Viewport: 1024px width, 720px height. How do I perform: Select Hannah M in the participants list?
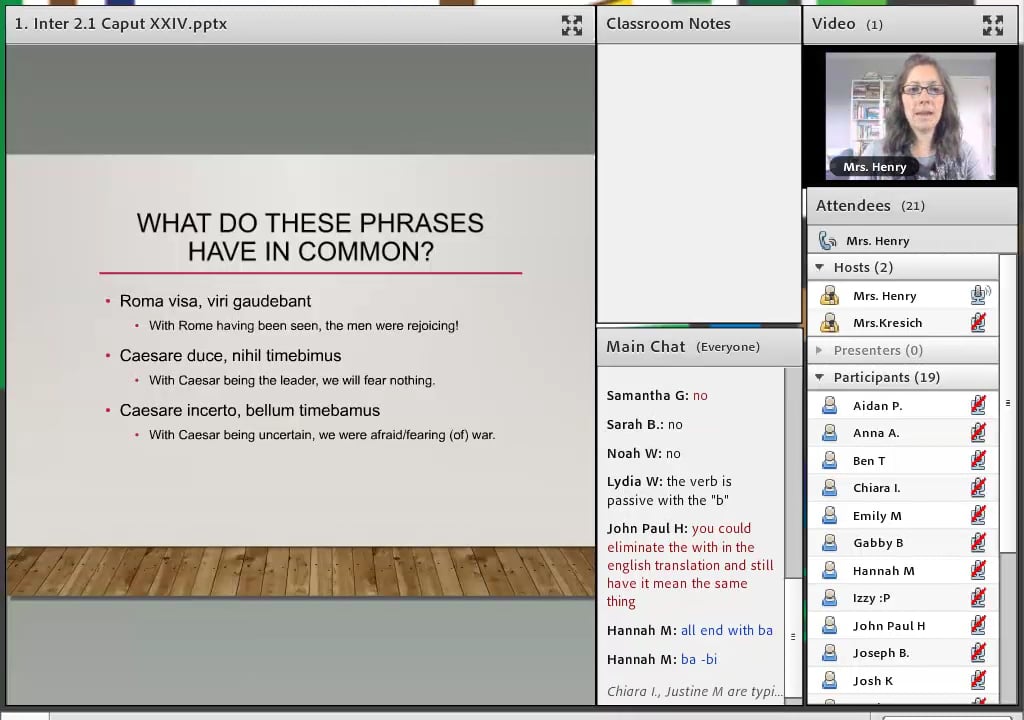pos(903,570)
